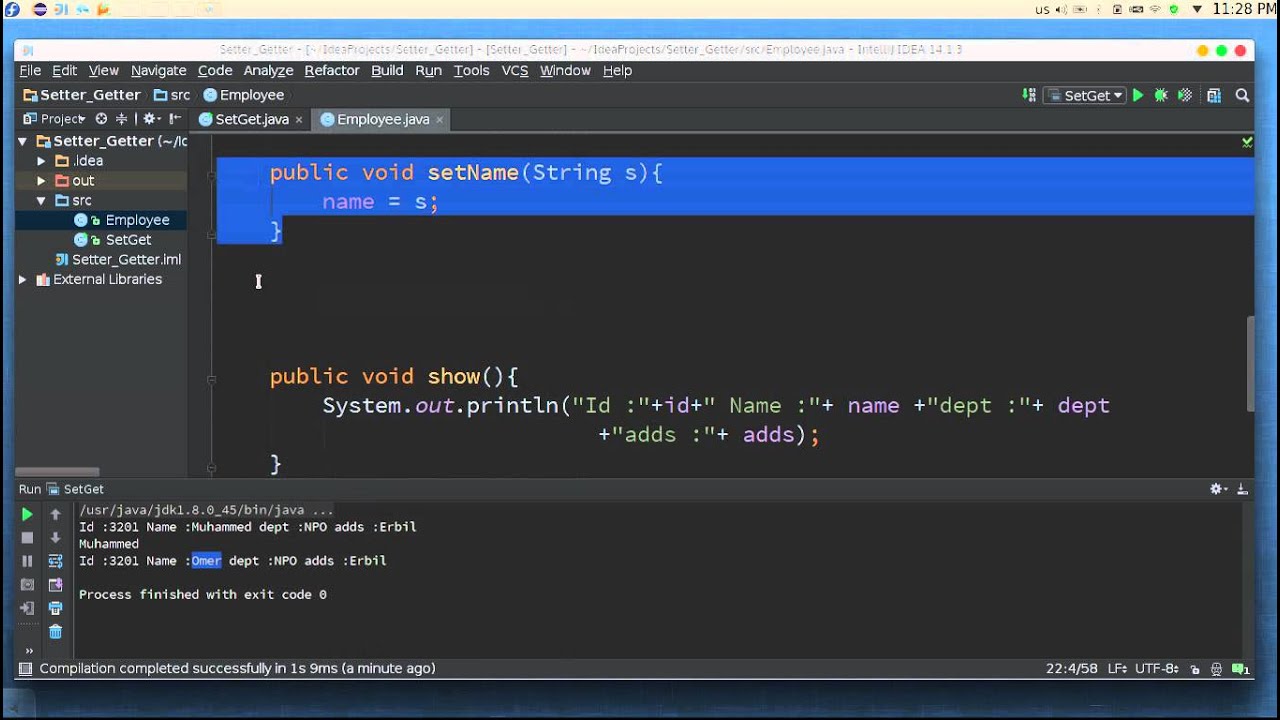
Task: Open the Project view selector dropdown
Action: [56, 119]
